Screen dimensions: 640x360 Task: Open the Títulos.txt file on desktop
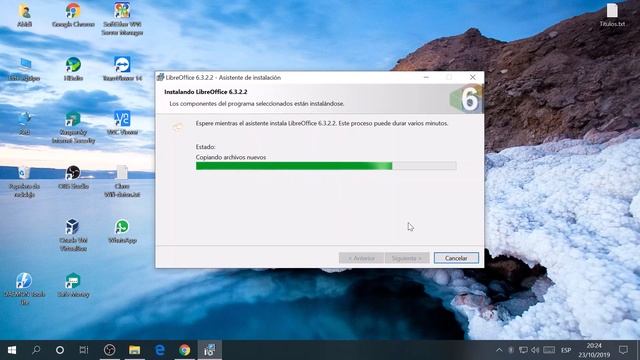pos(612,15)
